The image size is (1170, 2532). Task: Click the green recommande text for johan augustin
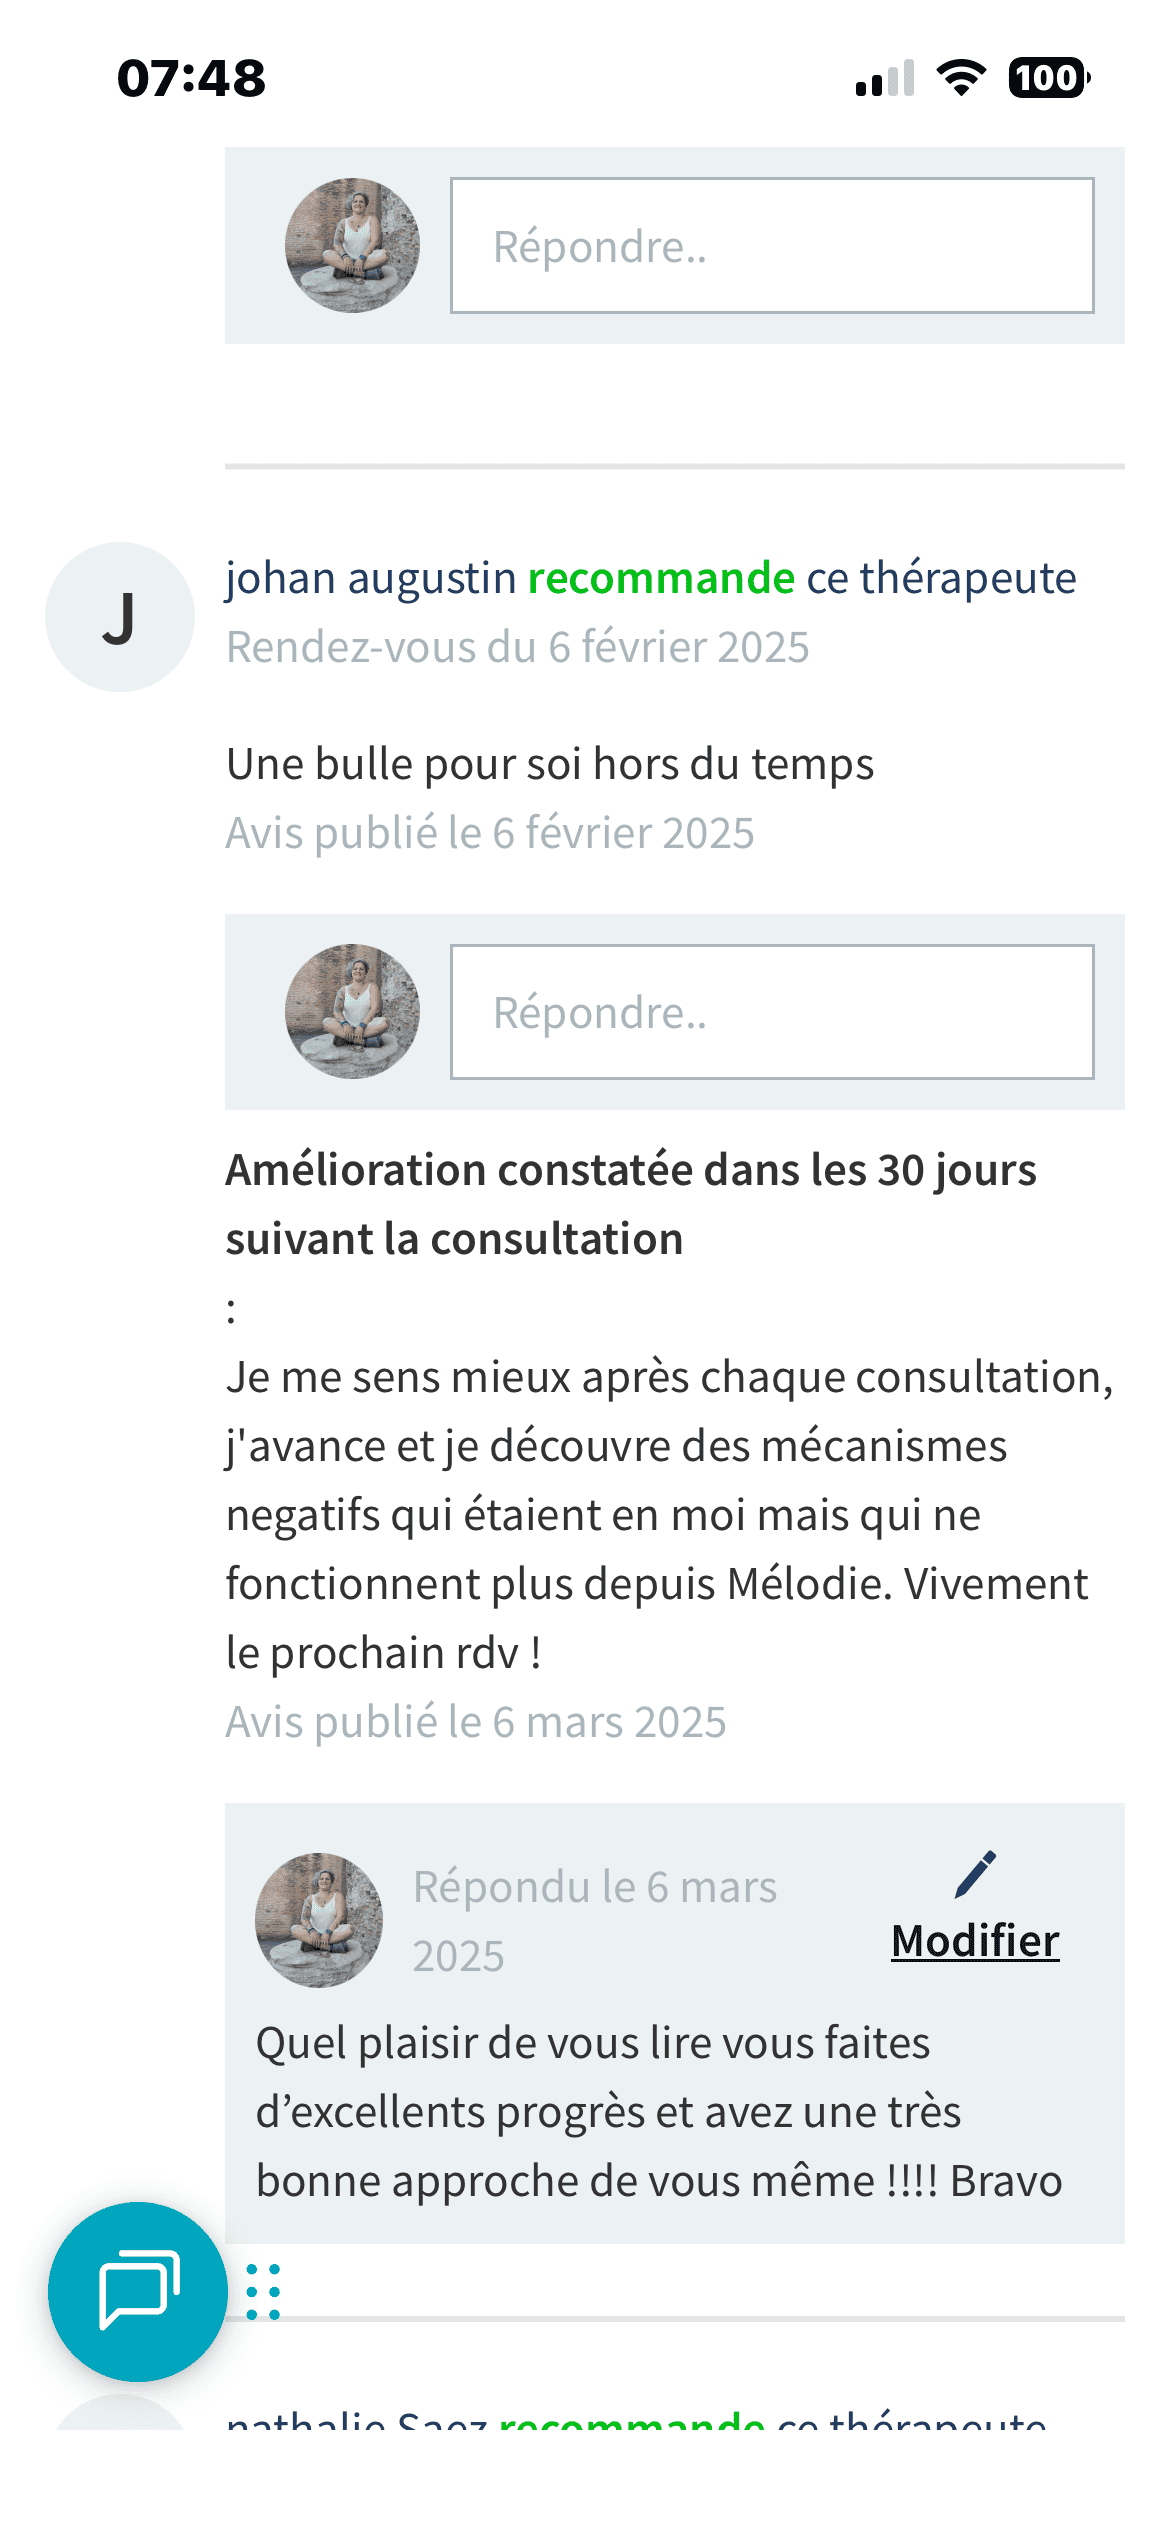pos(661,578)
